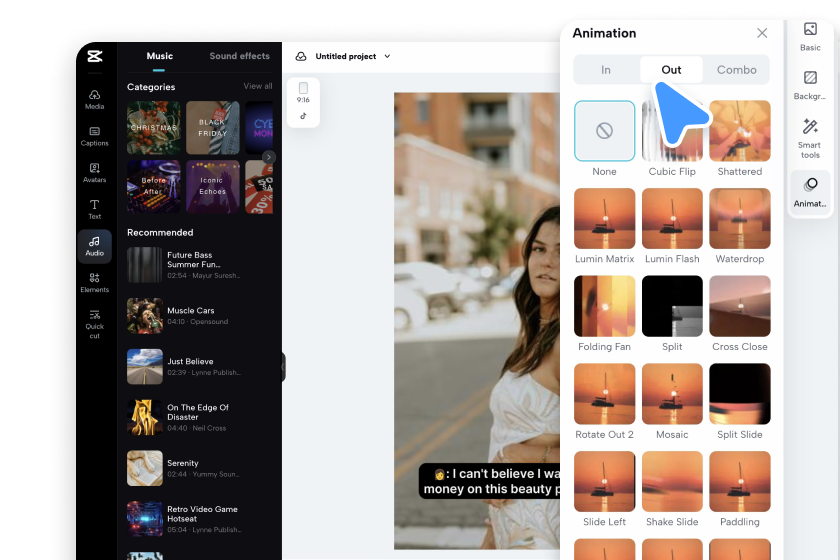
Task: Expand the Untitled project dropdown
Action: tap(387, 56)
